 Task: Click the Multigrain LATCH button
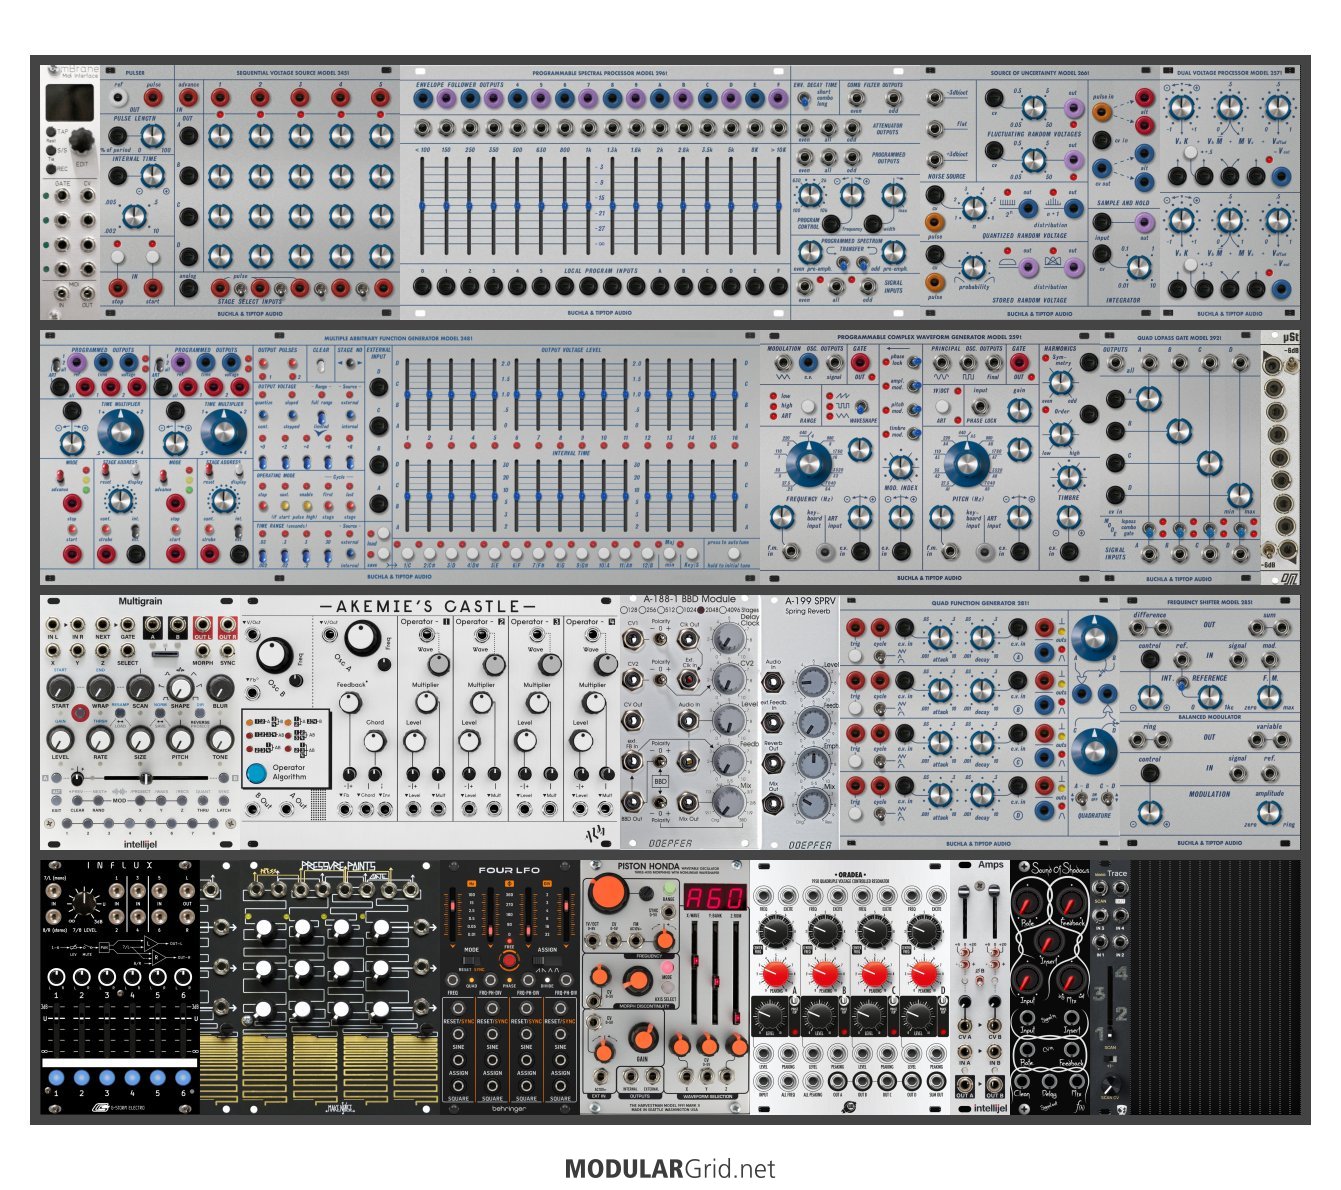pyautogui.click(x=223, y=801)
